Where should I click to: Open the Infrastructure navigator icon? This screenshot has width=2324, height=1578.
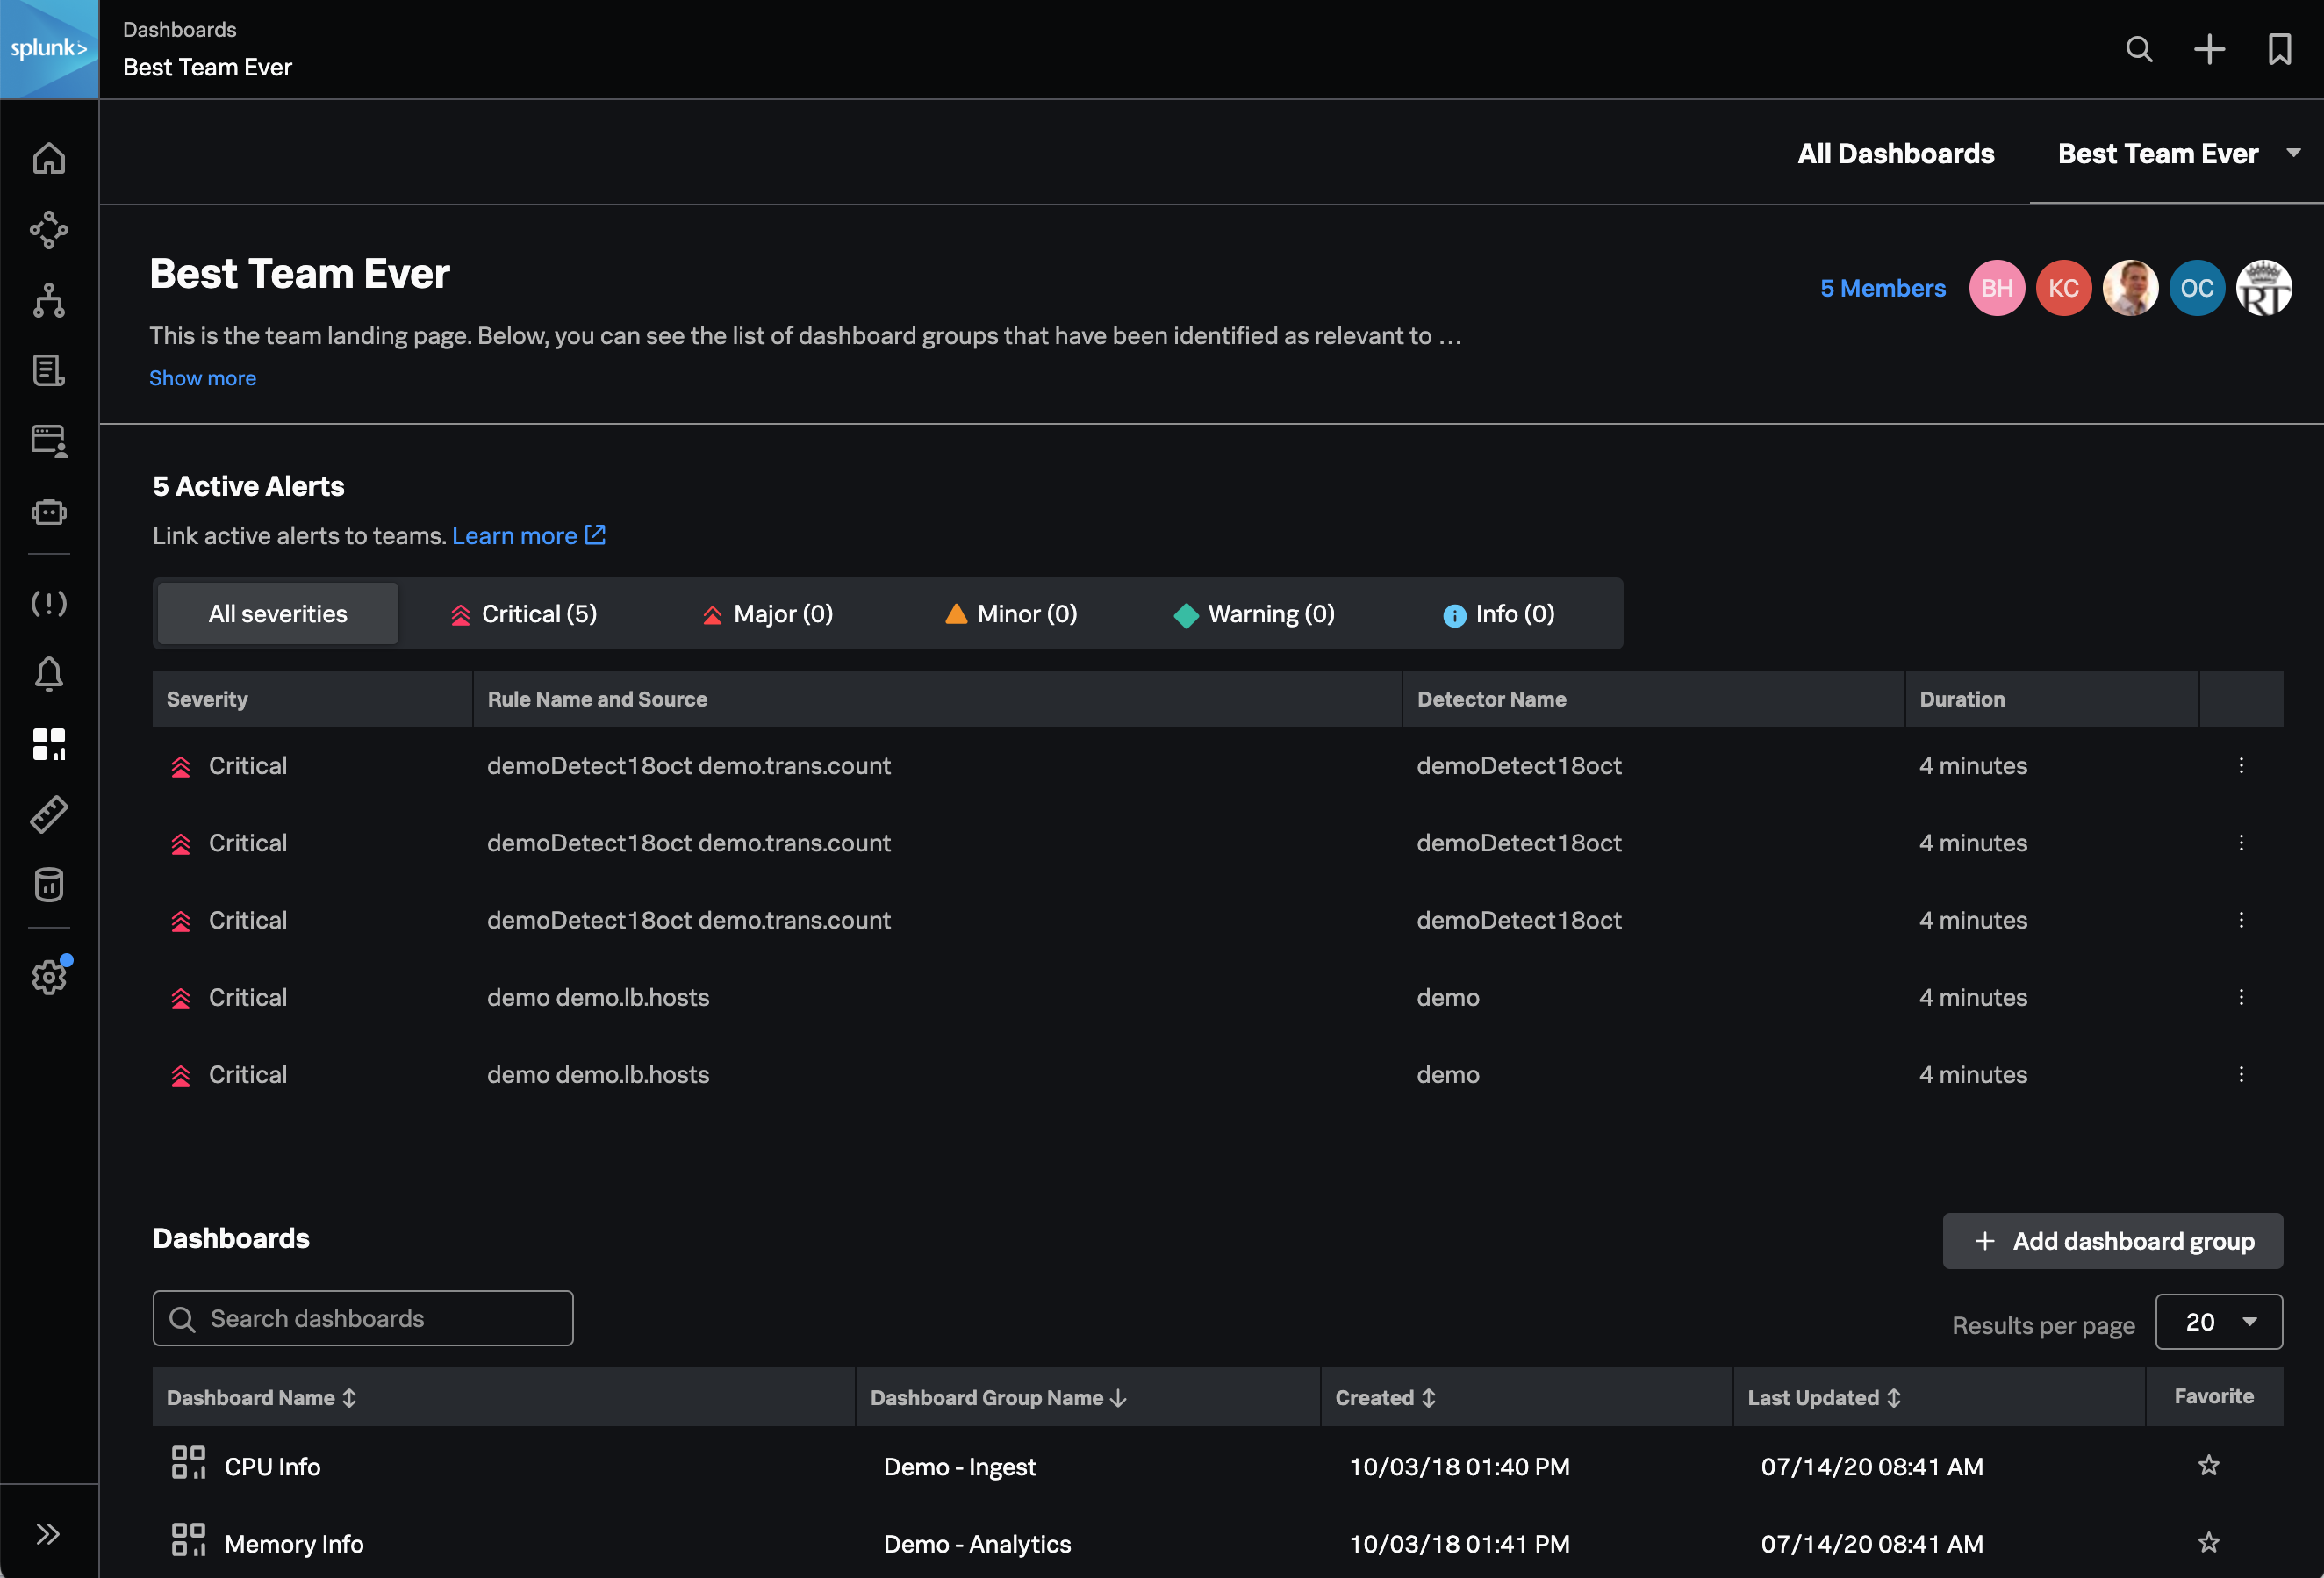tap(49, 301)
